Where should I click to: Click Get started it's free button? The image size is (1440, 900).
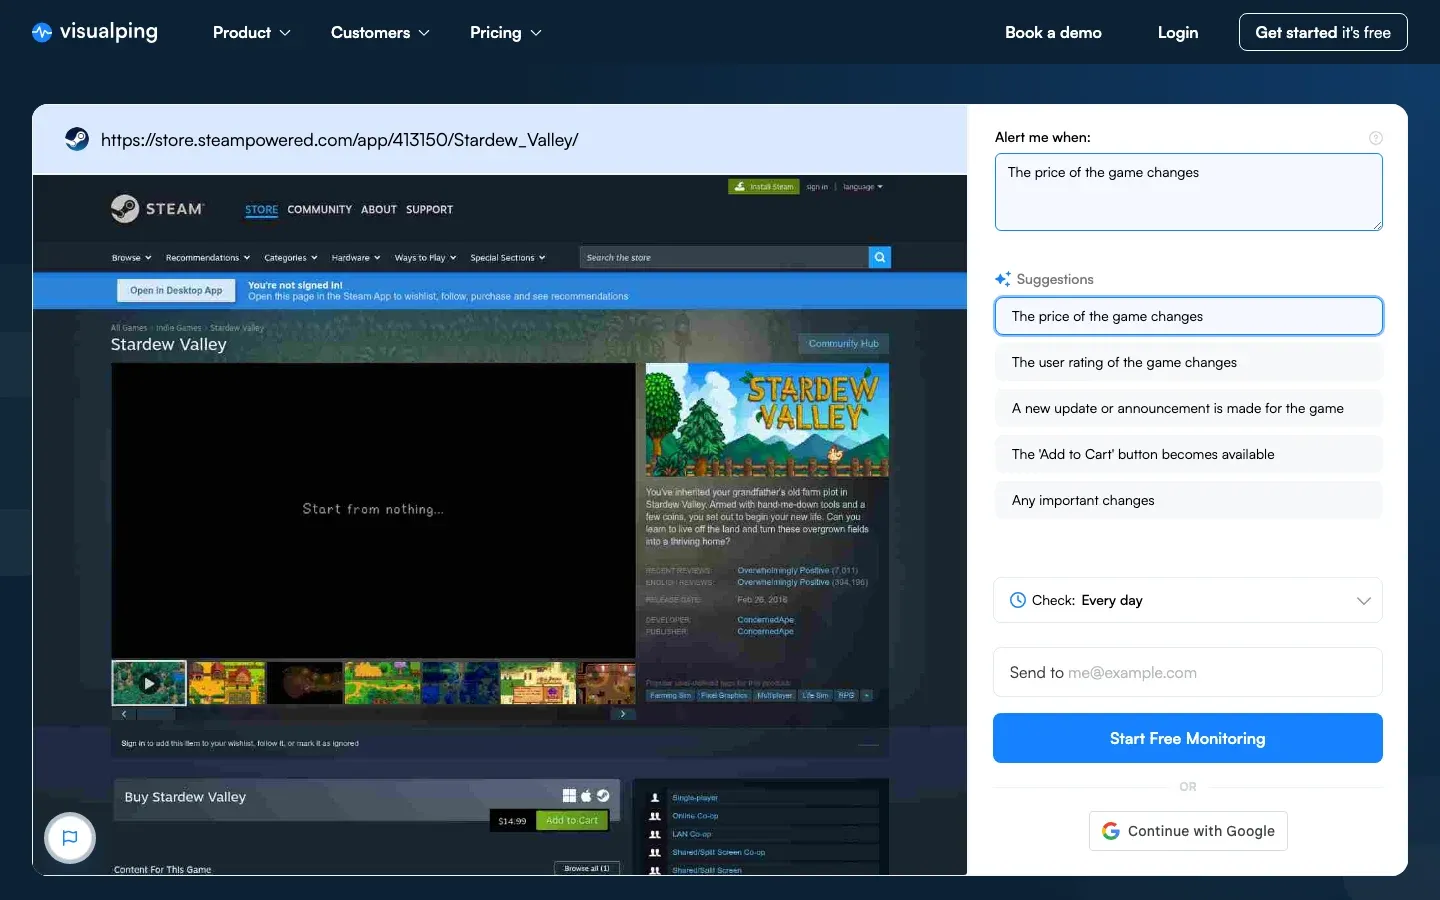click(x=1323, y=32)
